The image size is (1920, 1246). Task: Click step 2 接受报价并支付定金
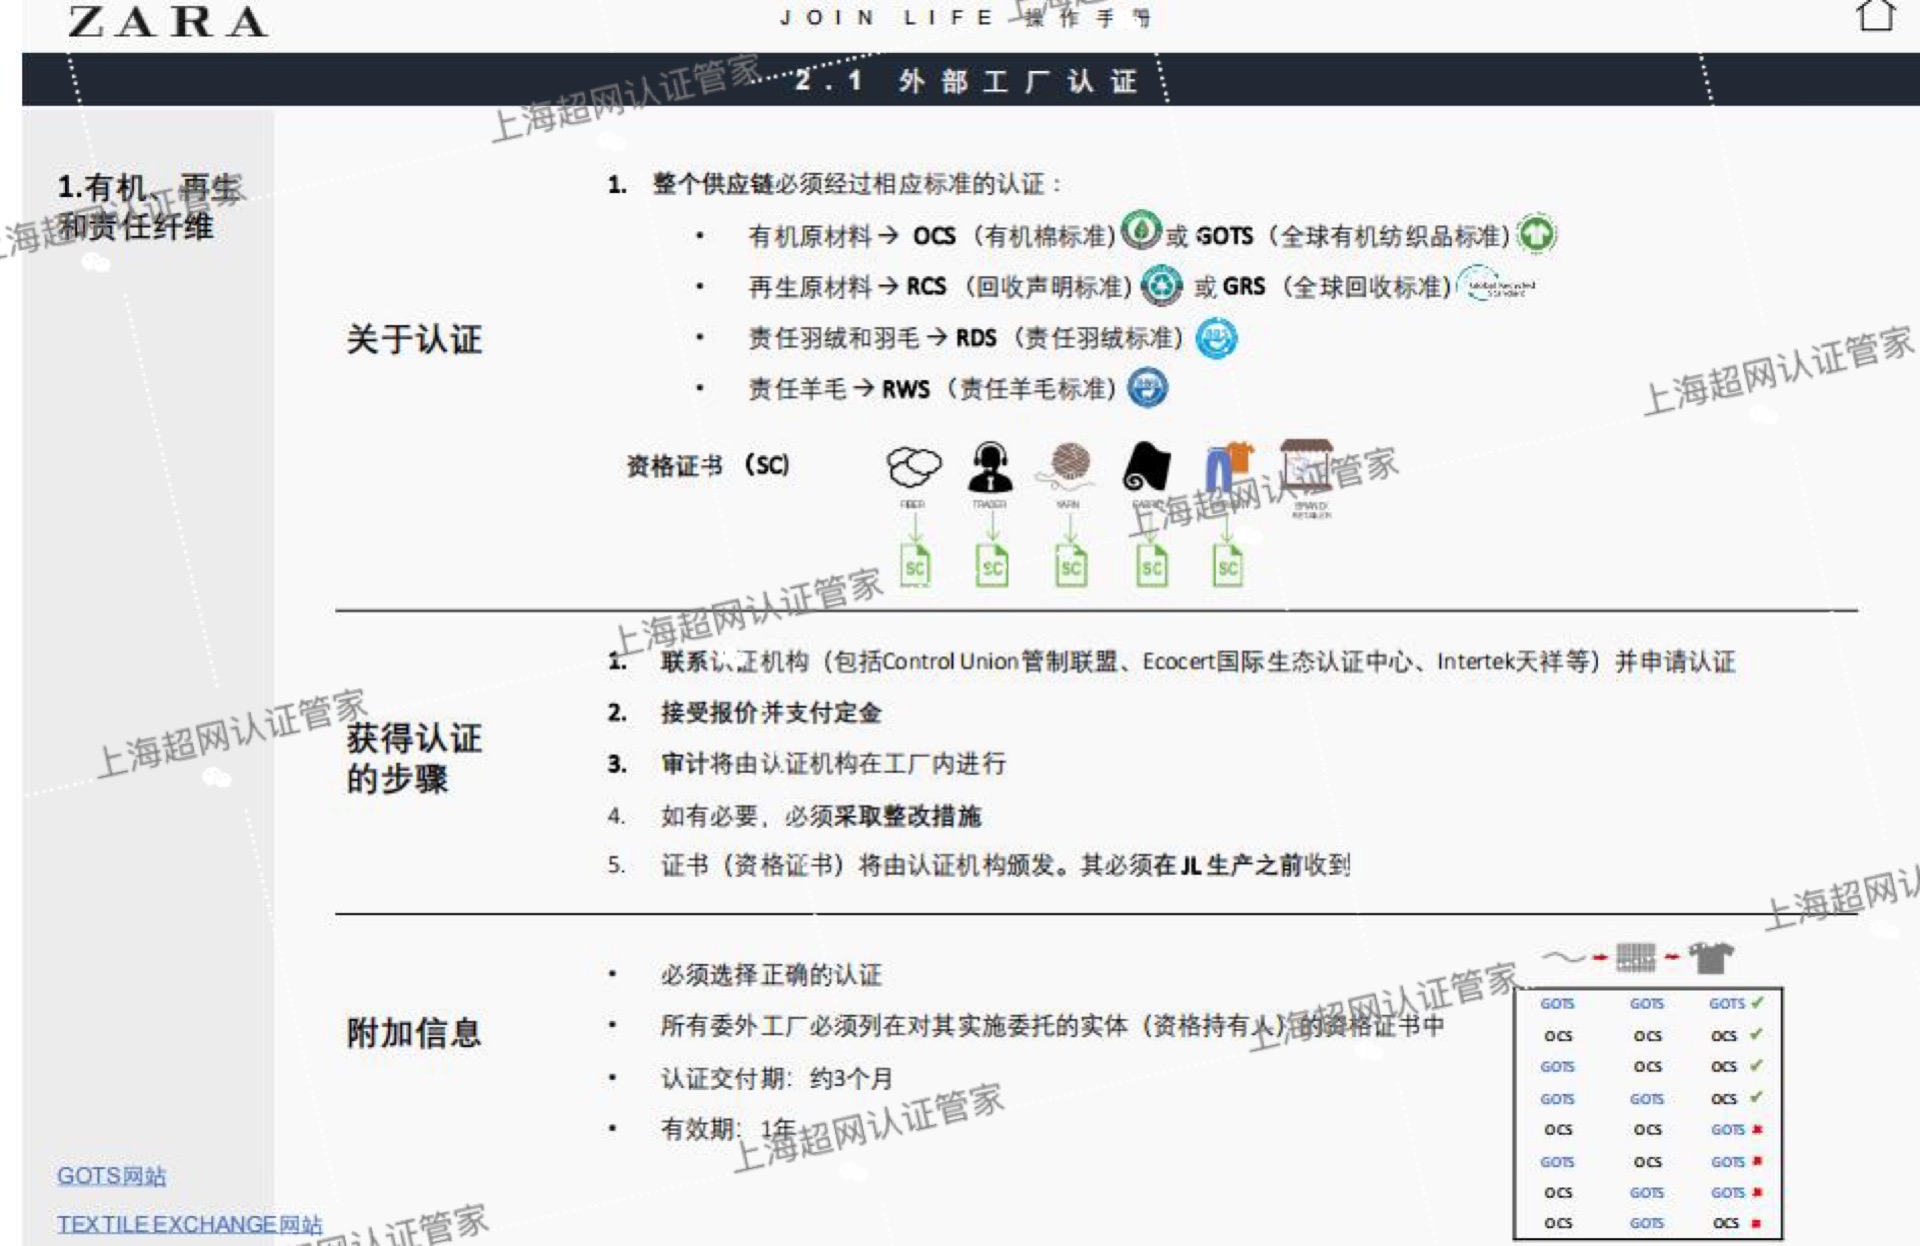pyautogui.click(x=770, y=713)
